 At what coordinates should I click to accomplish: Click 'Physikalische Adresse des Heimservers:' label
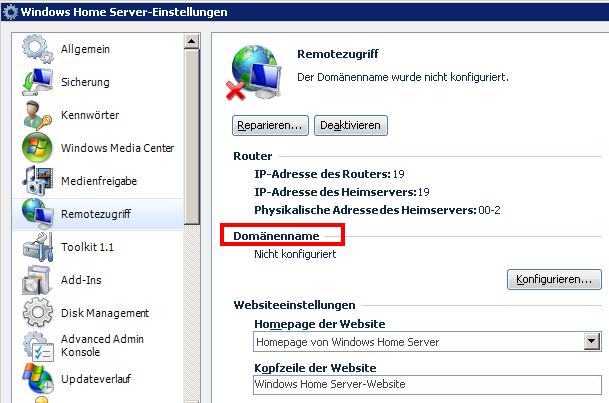click(365, 210)
